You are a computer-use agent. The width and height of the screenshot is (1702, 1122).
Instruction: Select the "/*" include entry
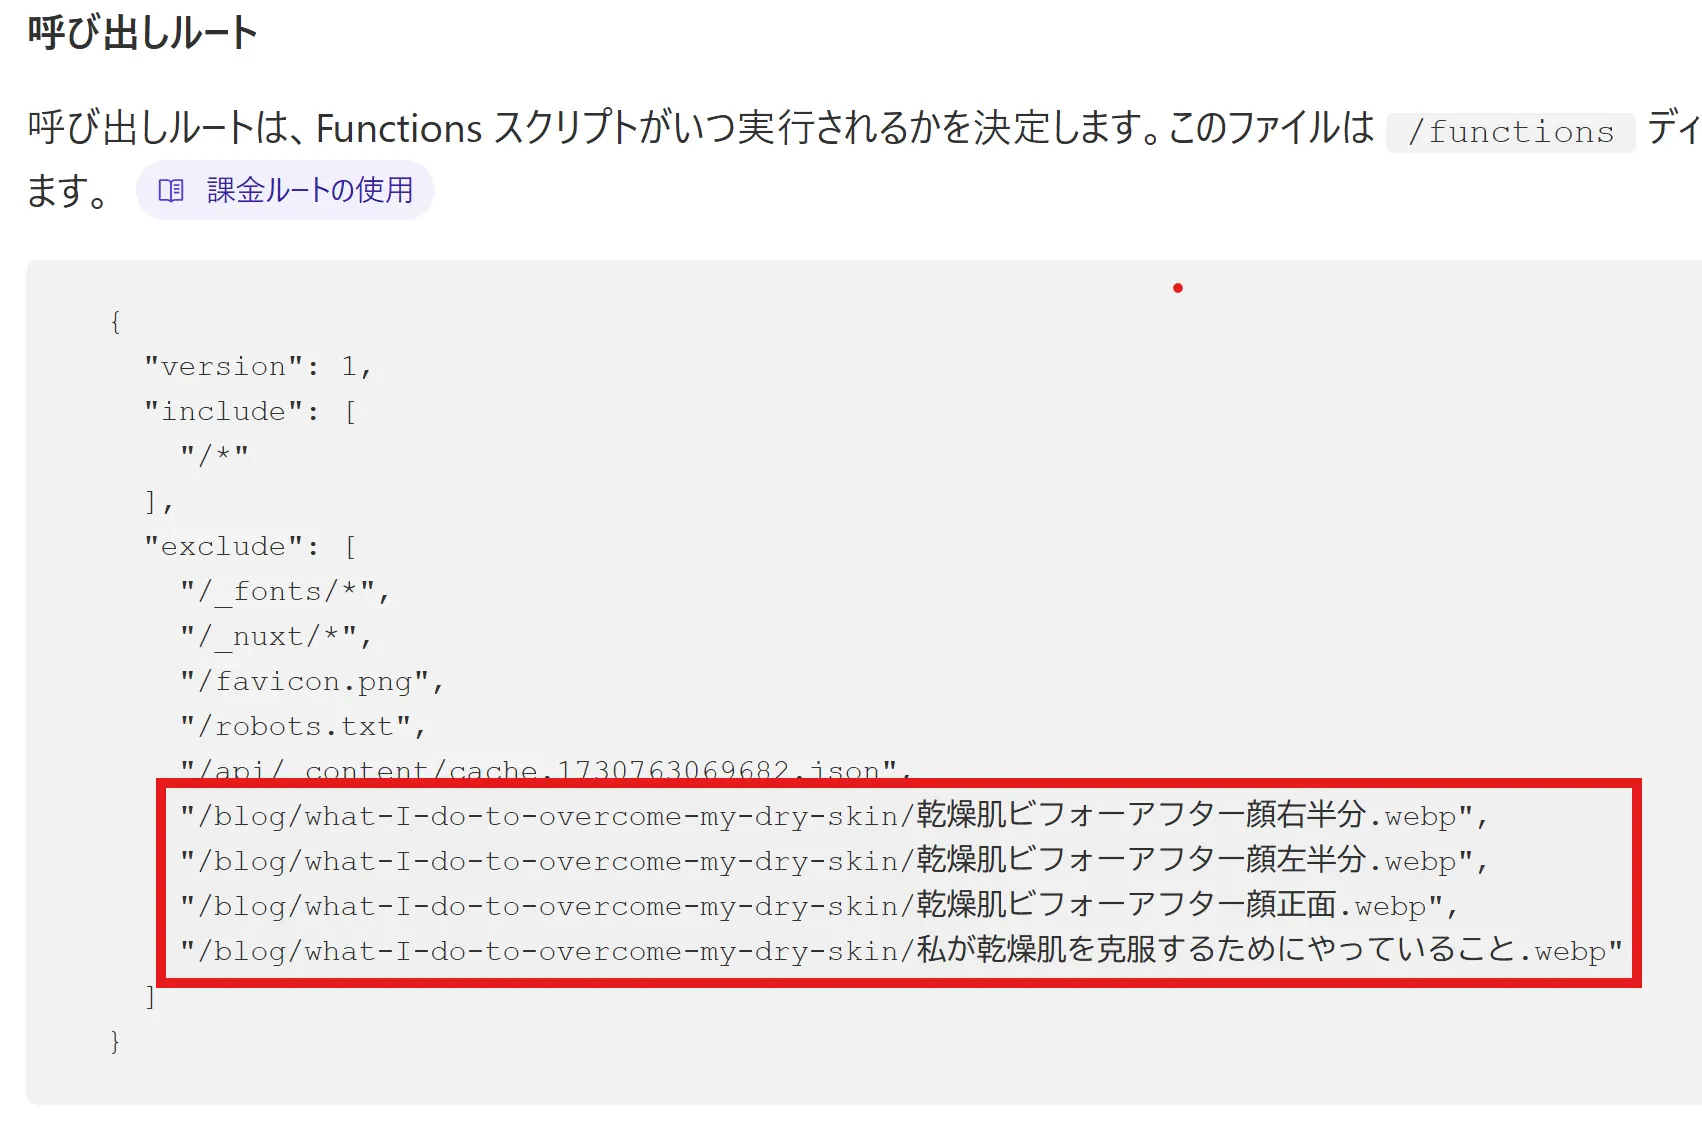click(215, 456)
